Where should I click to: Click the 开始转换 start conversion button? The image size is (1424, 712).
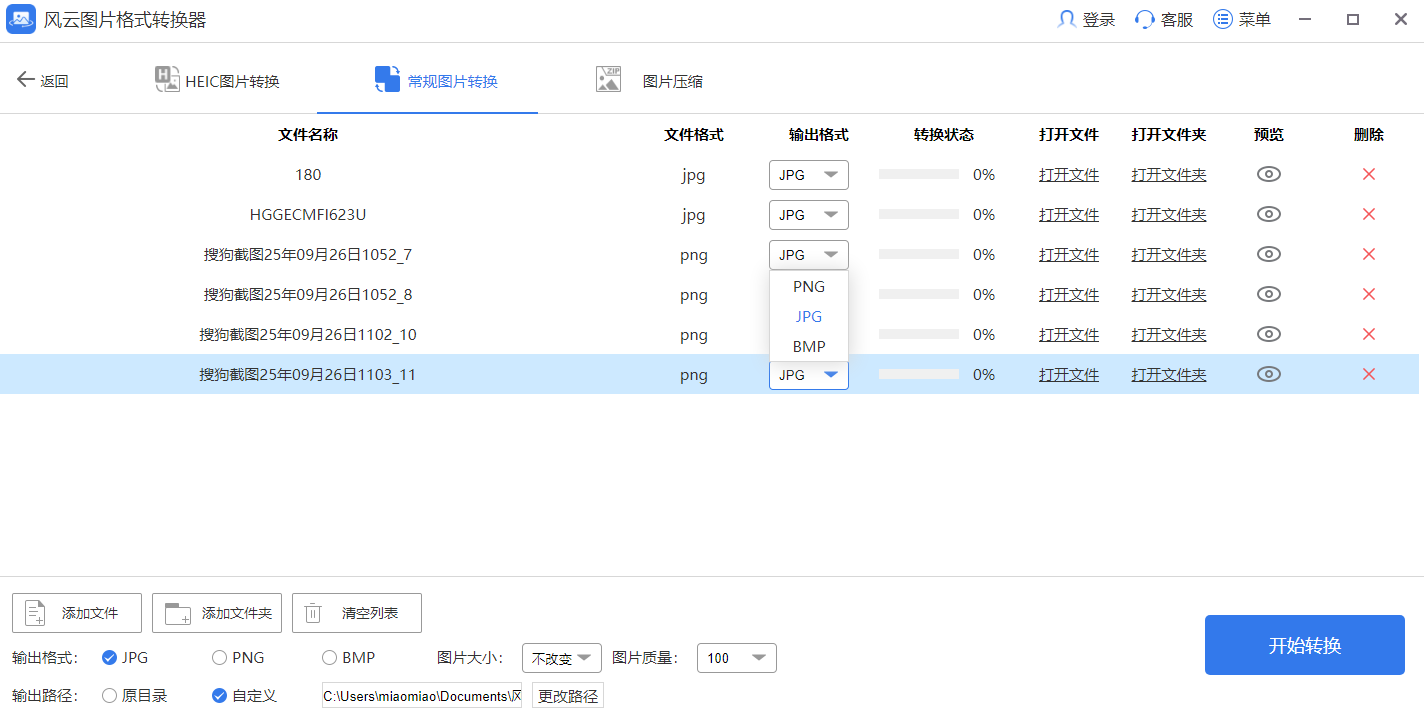pos(1304,645)
